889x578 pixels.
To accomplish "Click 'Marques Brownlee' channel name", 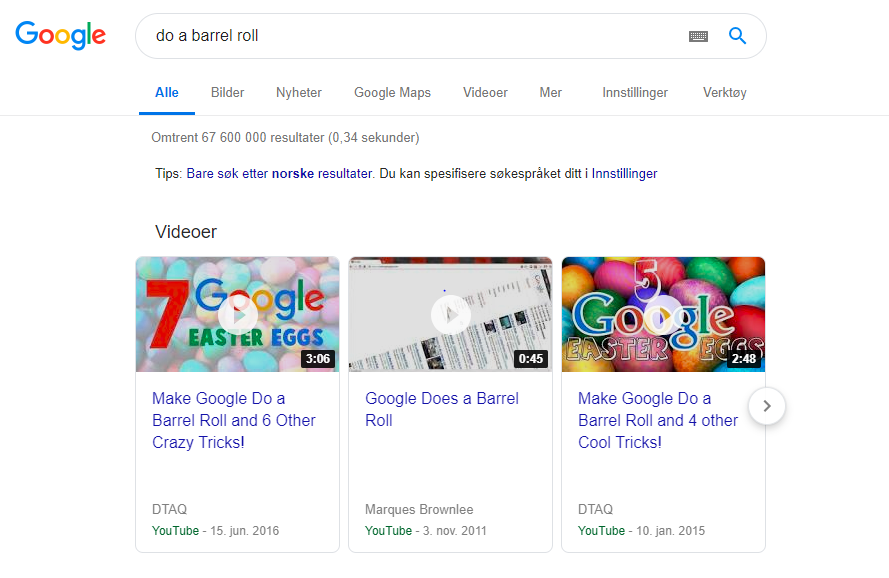I will coord(419,509).
